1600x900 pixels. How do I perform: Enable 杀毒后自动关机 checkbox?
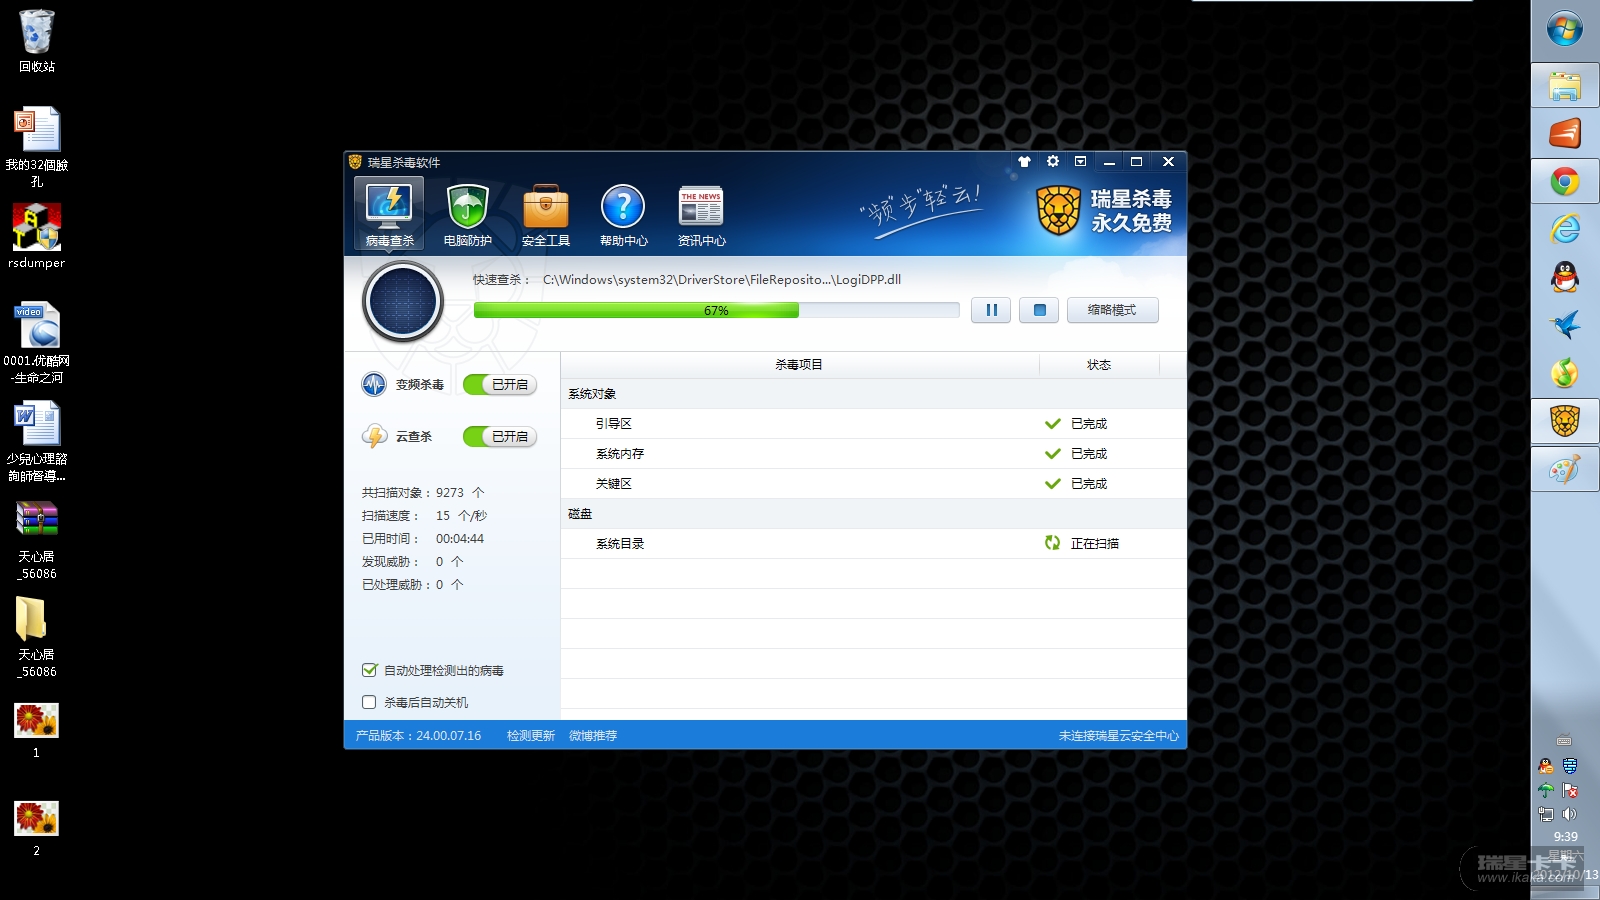point(369,702)
